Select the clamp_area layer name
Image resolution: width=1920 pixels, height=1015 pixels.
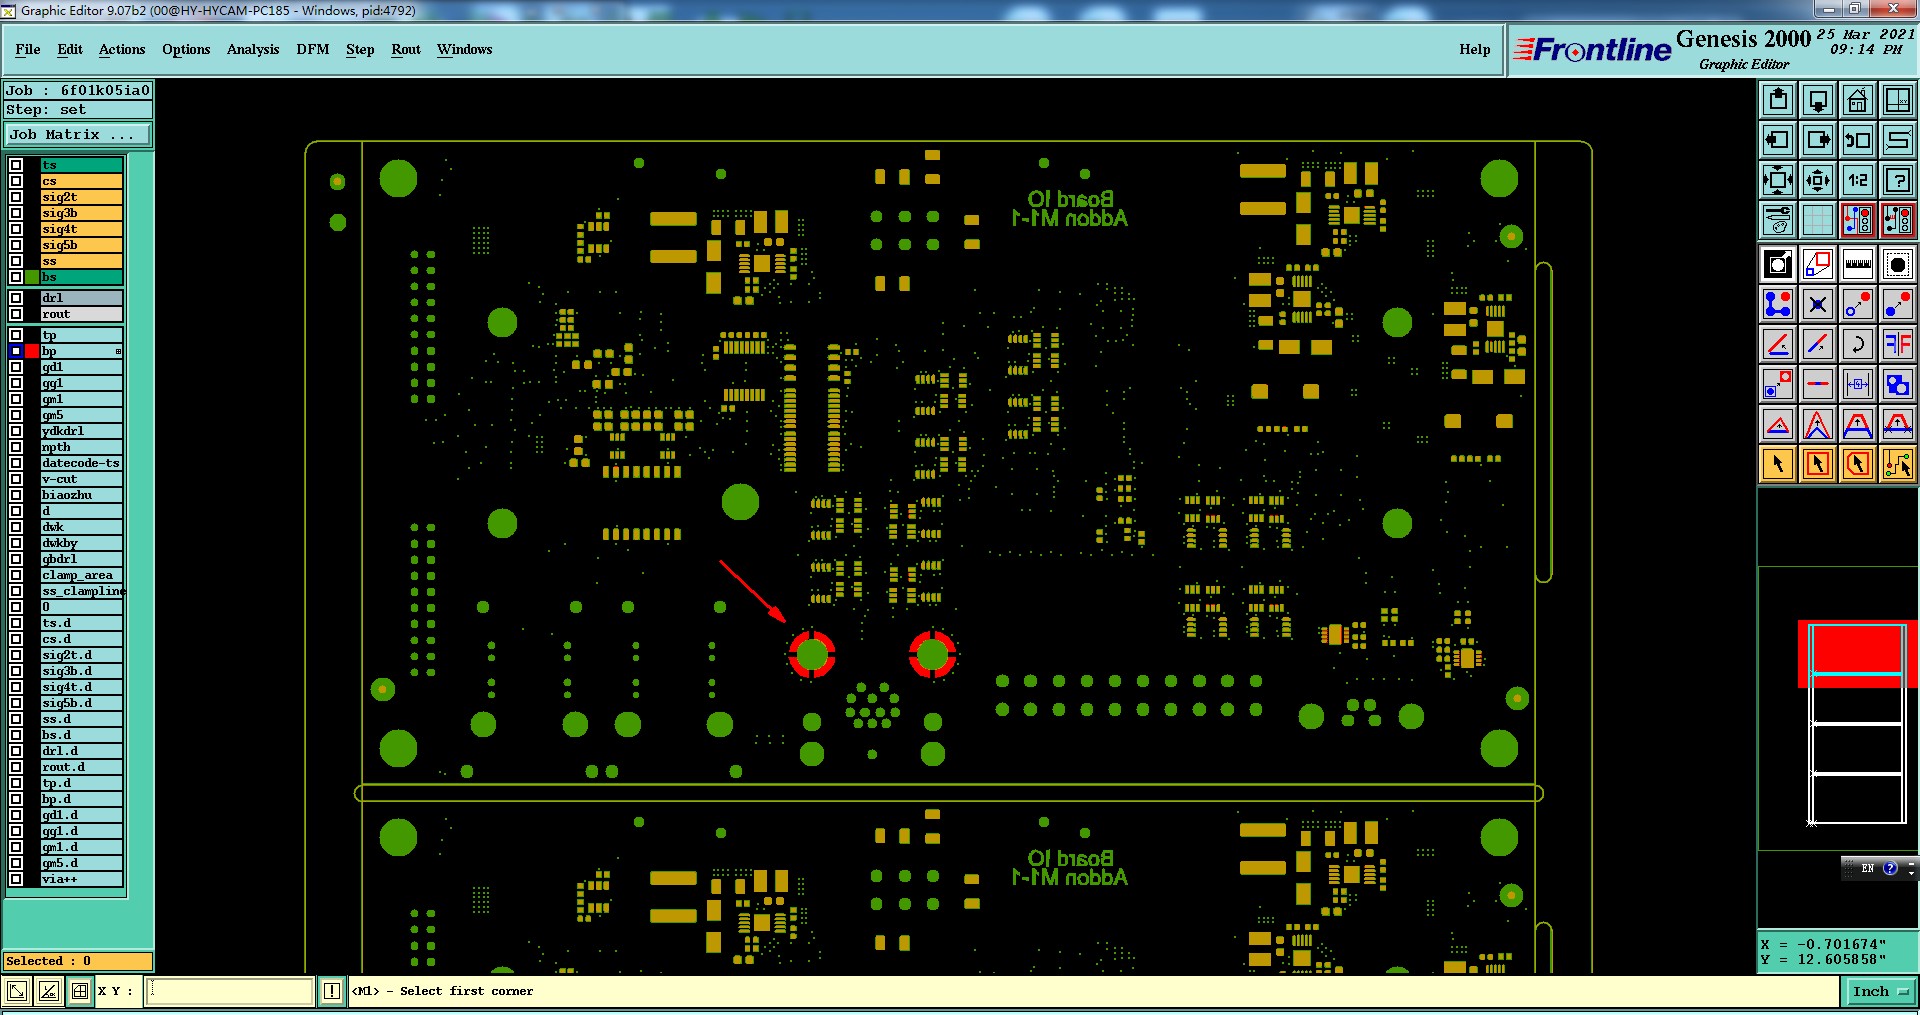[x=81, y=575]
